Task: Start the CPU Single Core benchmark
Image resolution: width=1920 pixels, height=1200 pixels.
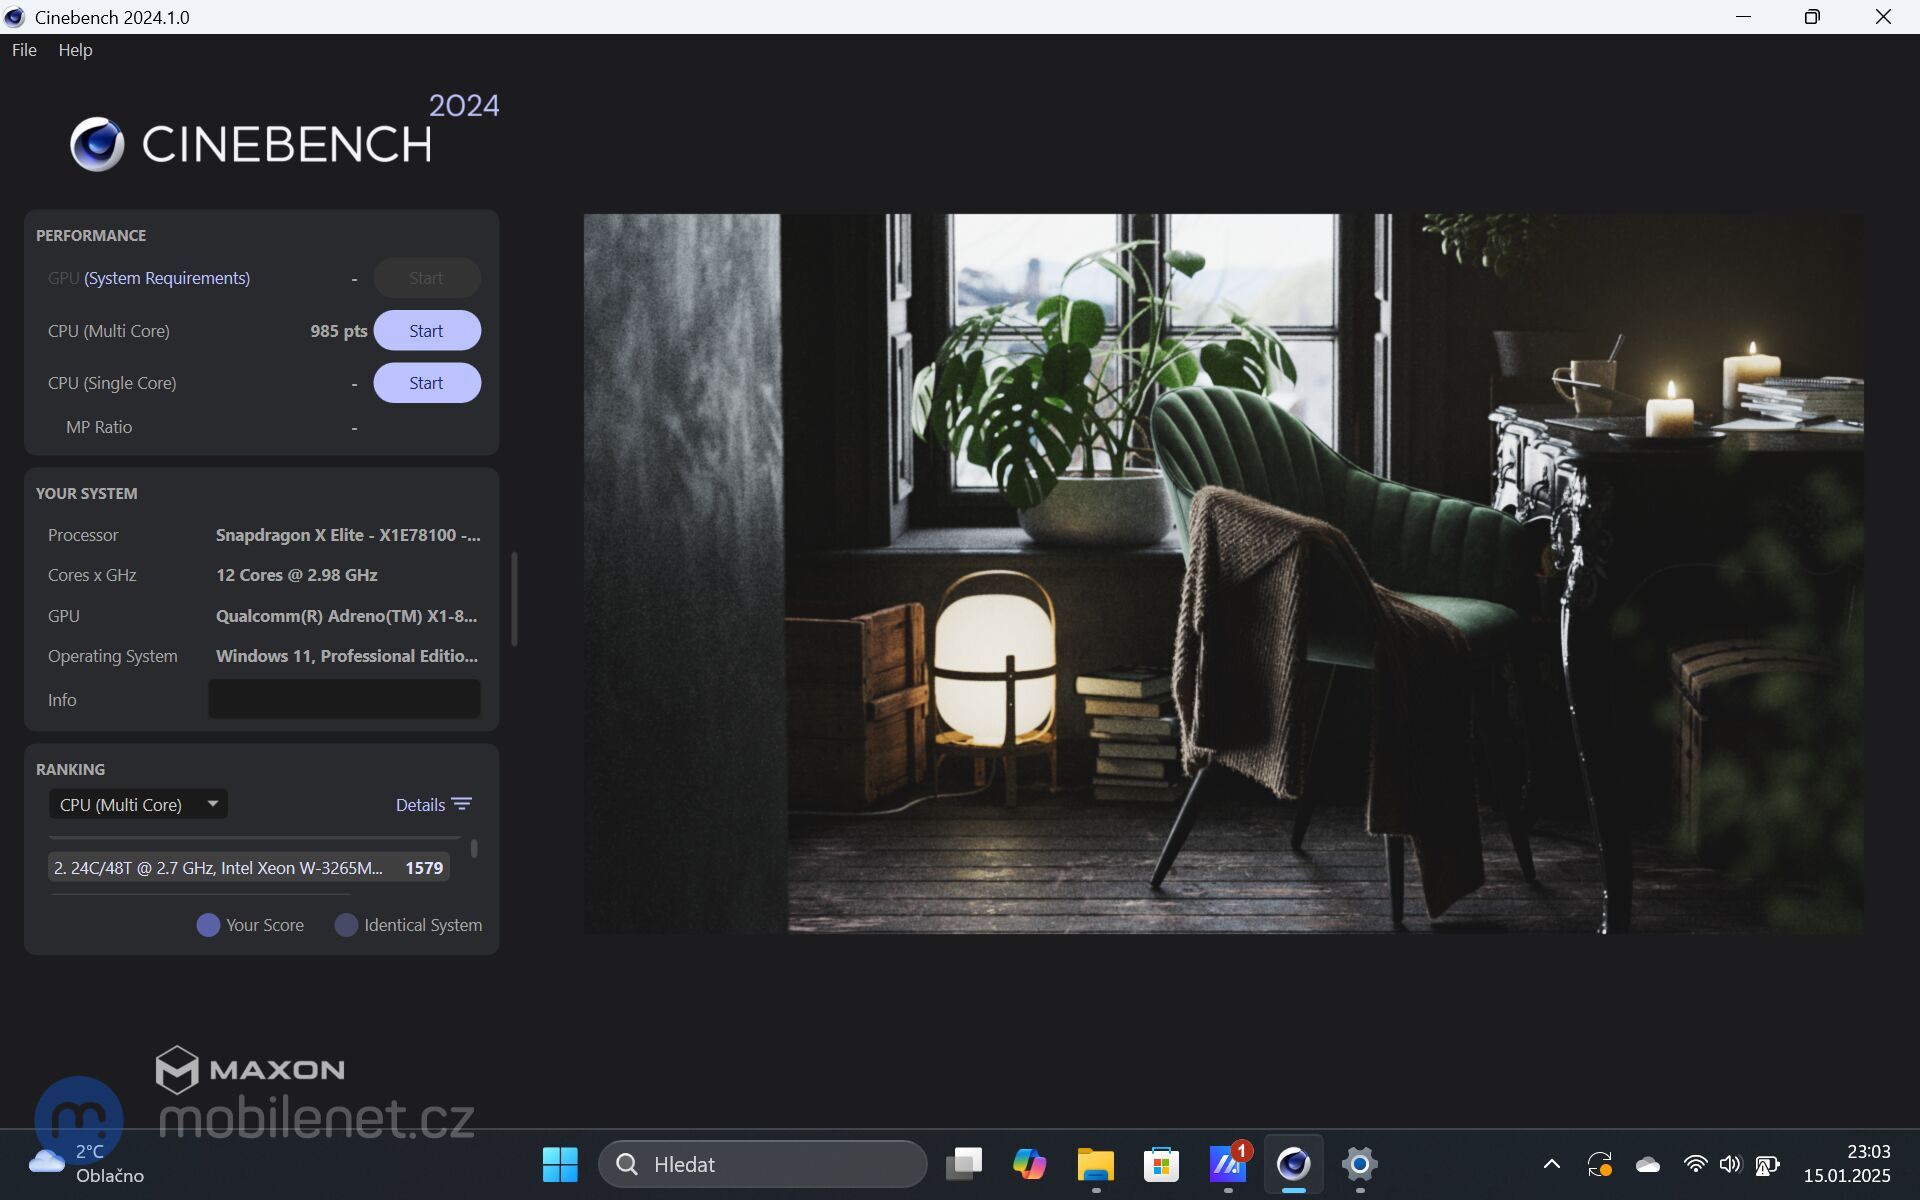Action: pyautogui.click(x=426, y=382)
